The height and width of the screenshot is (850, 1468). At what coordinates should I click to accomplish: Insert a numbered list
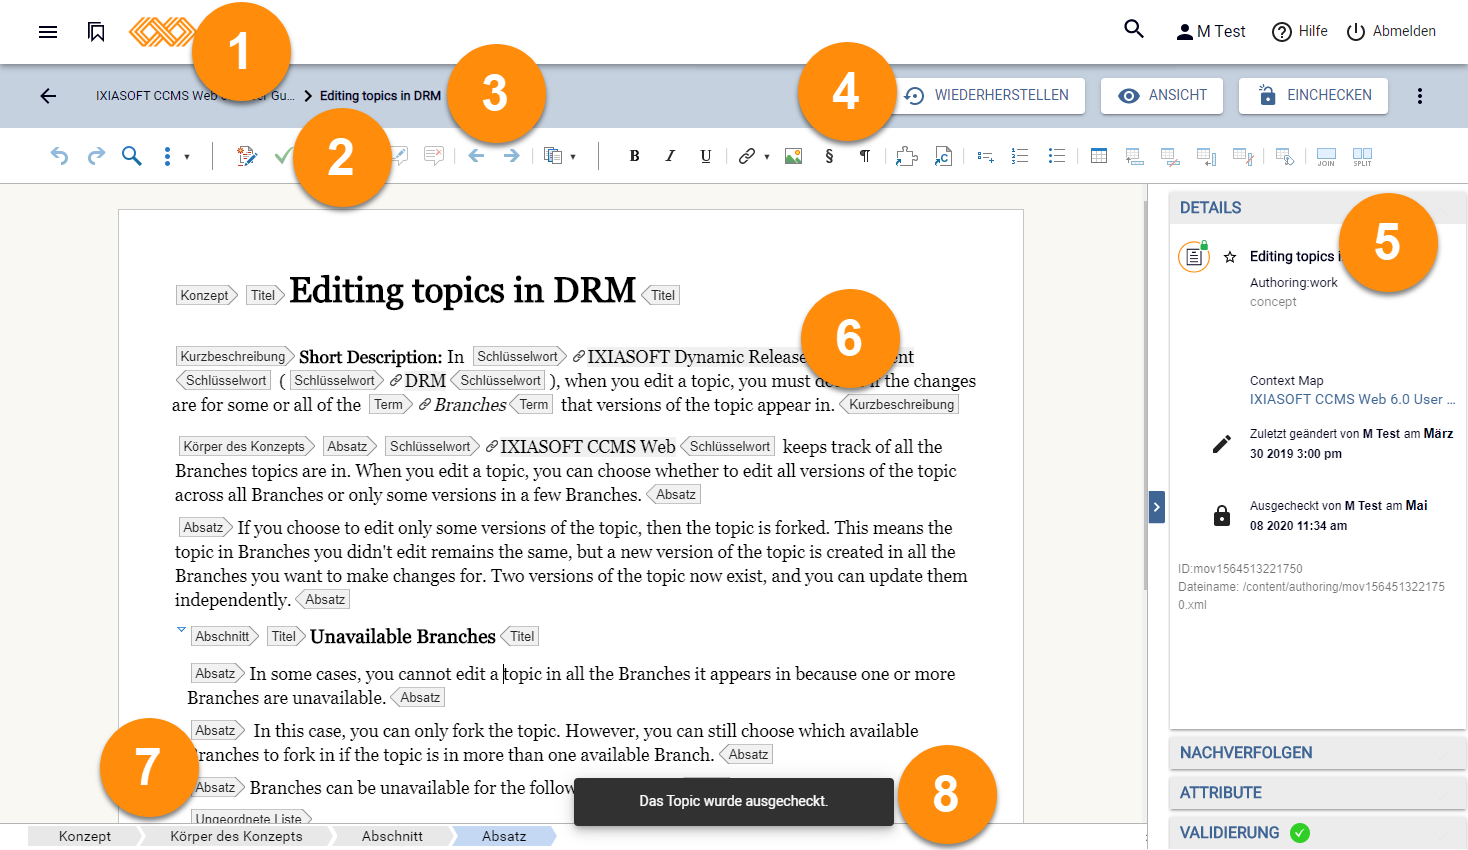[1020, 156]
